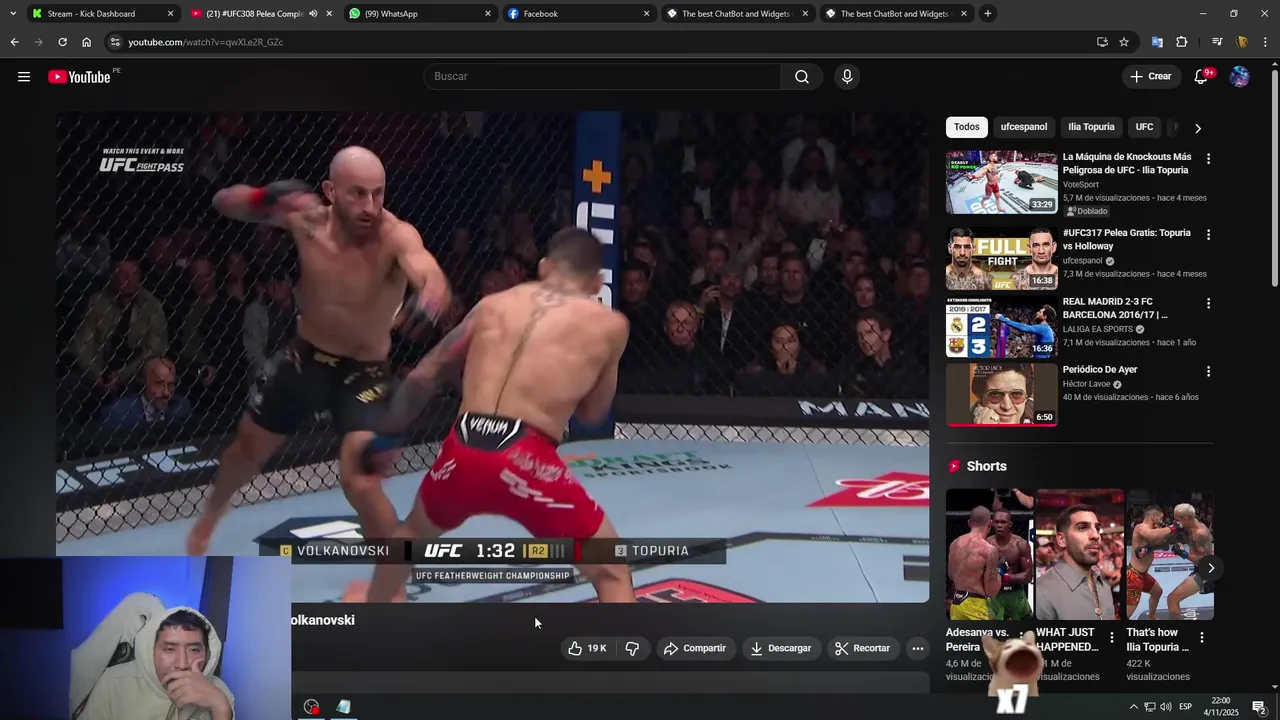This screenshot has width=1280, height=720.
Task: Open a new browser tab with the plus
Action: (x=988, y=14)
